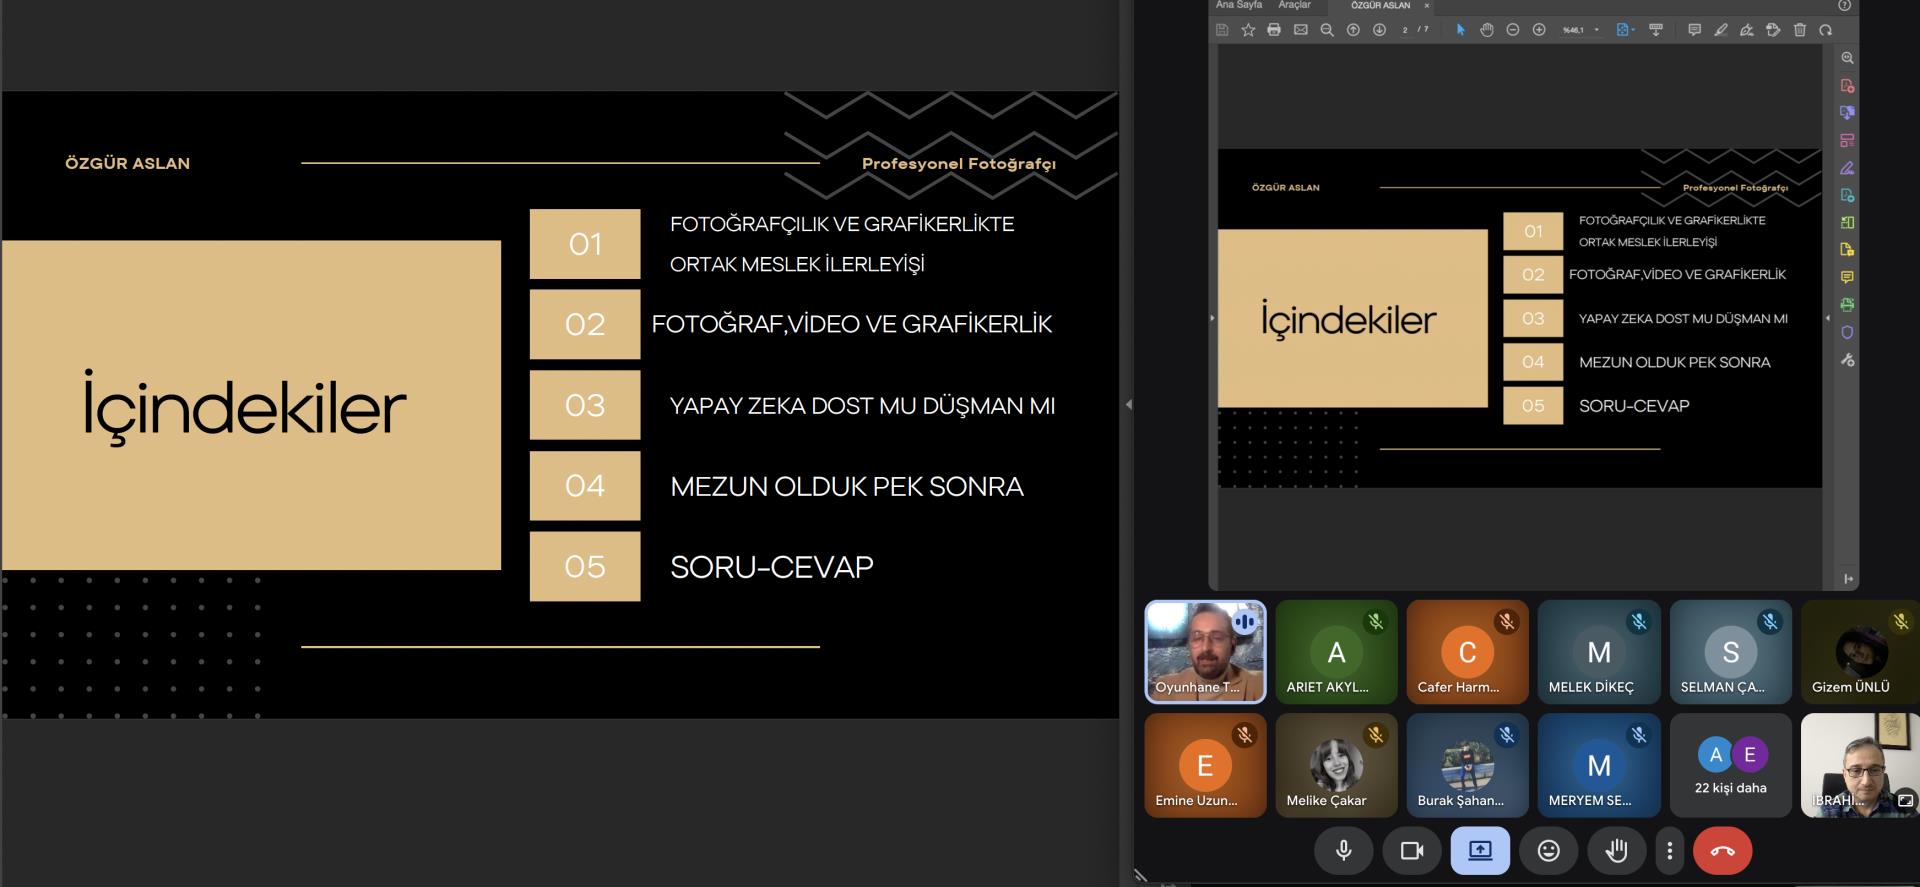Select the hand pan tool in PDF toolbar
The image size is (1920, 887).
[1486, 30]
